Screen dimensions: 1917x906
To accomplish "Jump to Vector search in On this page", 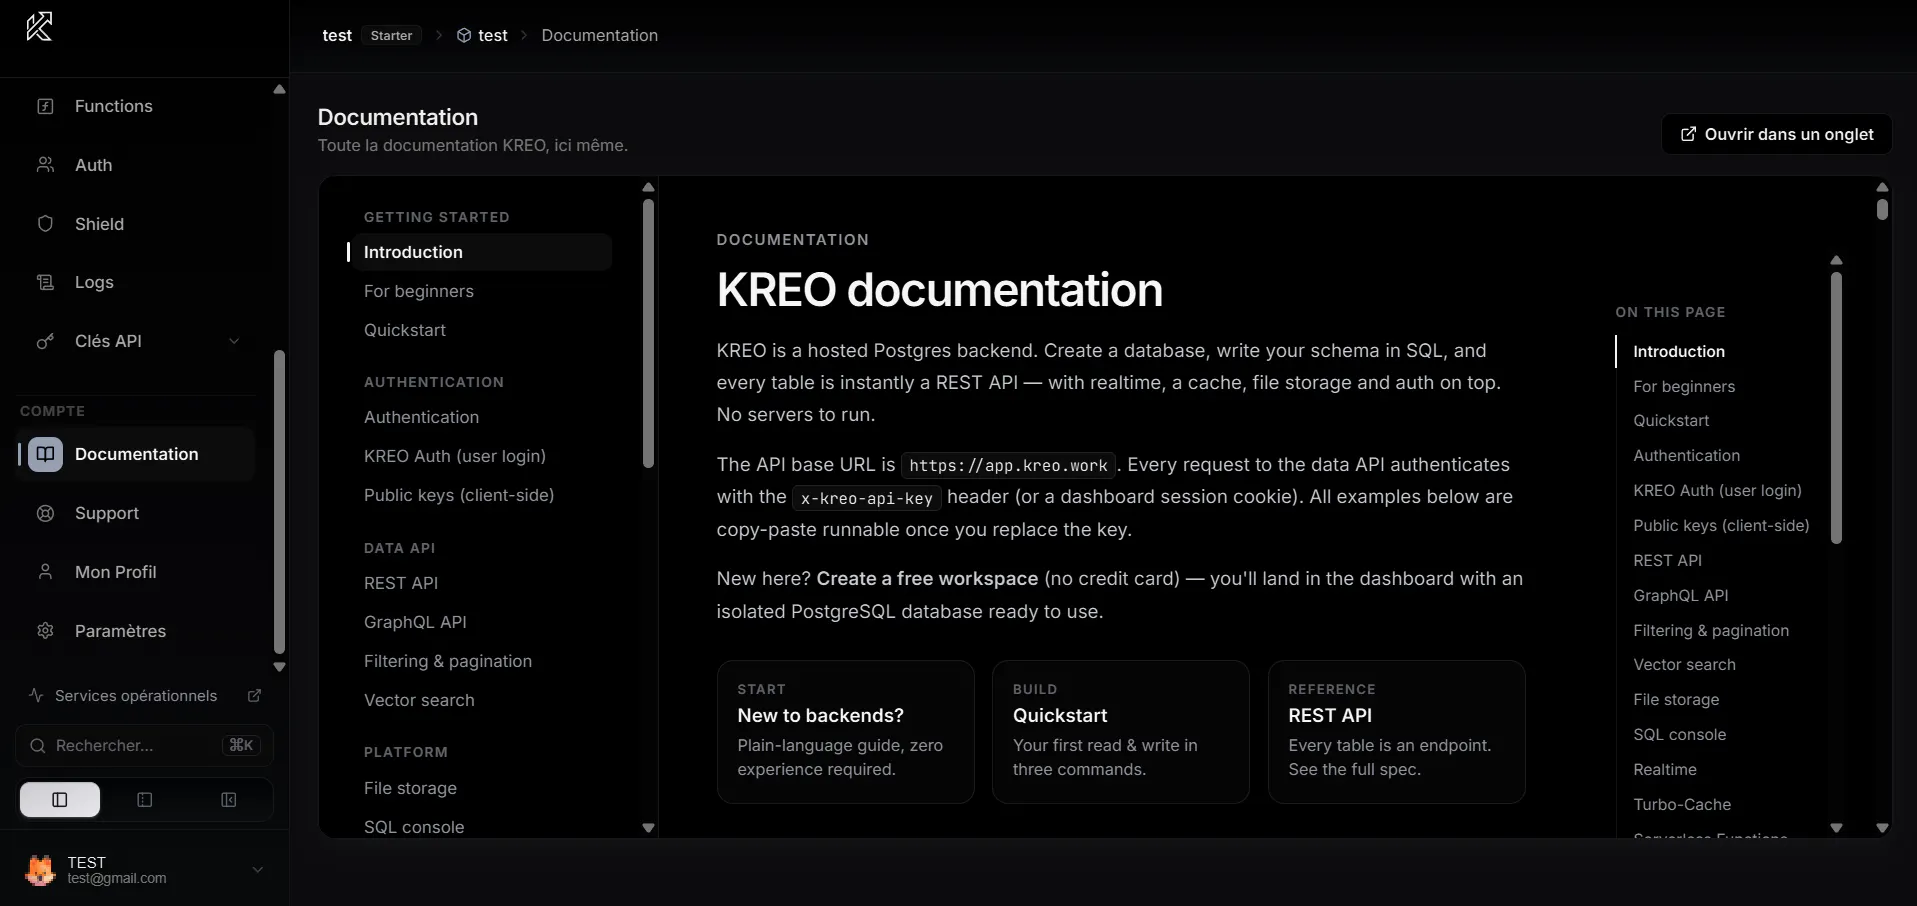I will coord(1685,665).
